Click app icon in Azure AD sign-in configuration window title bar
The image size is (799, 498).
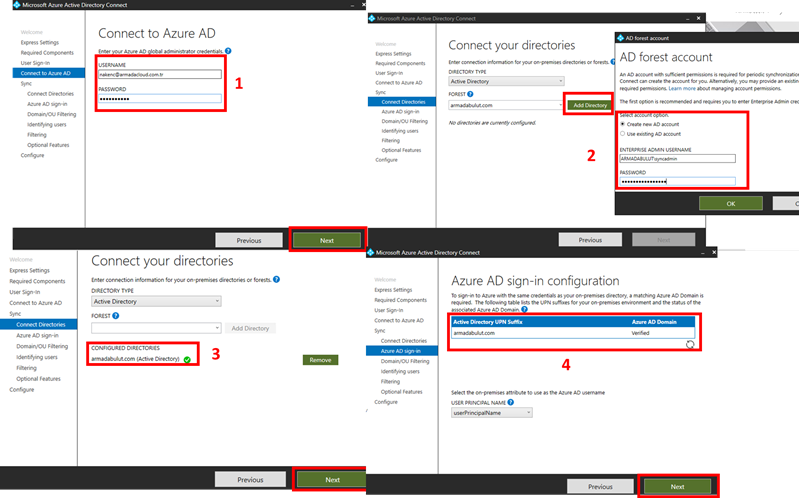pos(370,252)
